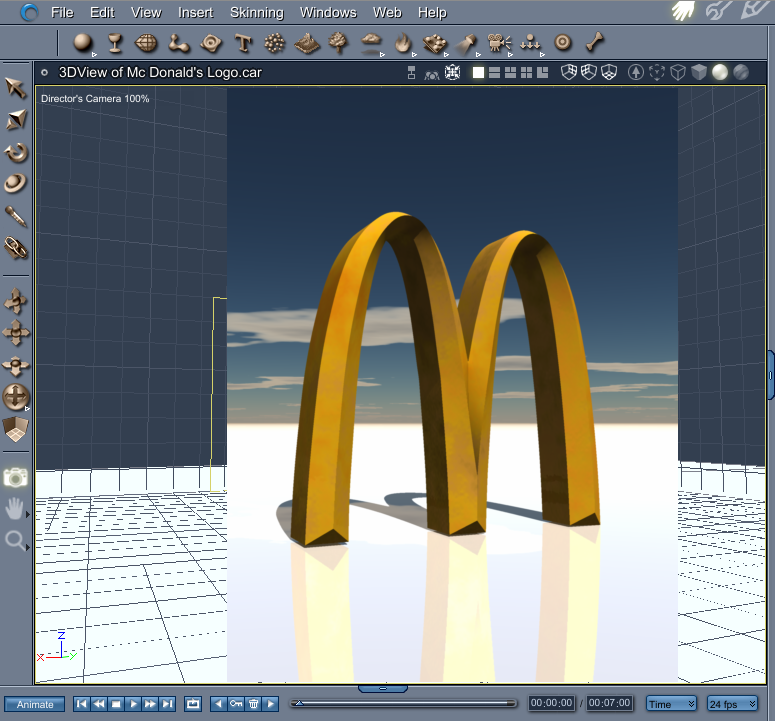The width and height of the screenshot is (775, 721).
Task: Choose the Rotate tool
Action: coord(16,153)
